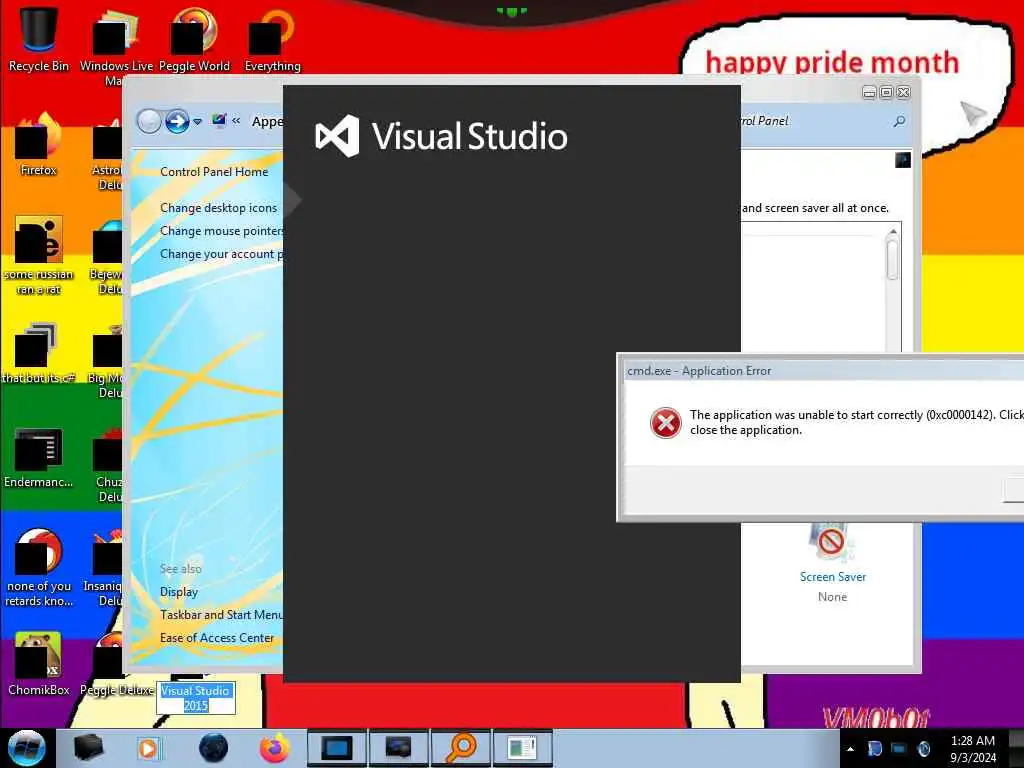This screenshot has width=1024, height=768.
Task: Select the 'that but its c#' desktop icon
Action: pyautogui.click(x=39, y=353)
